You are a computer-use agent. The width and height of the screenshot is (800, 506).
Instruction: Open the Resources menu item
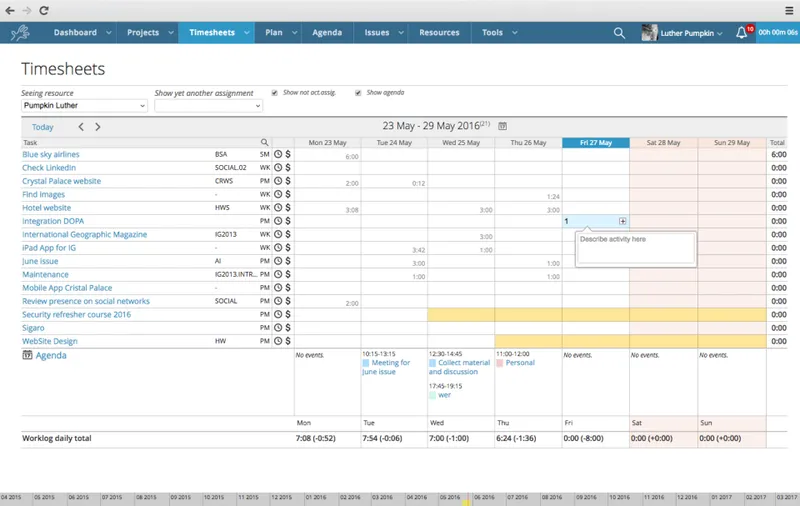click(x=439, y=33)
